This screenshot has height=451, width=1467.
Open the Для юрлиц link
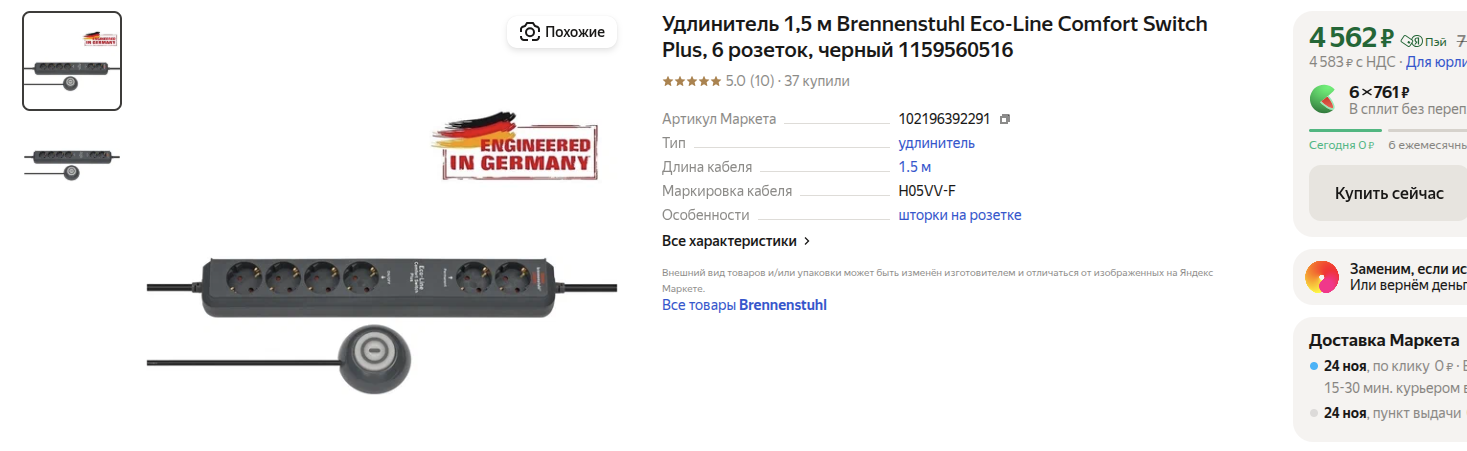click(1436, 62)
